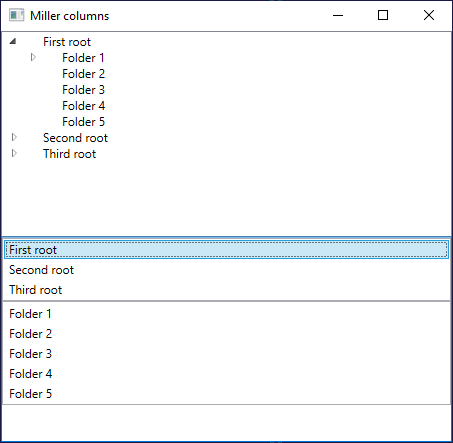This screenshot has height=443, width=453.
Task: Collapse the First root tree node arrow
Action: (13, 41)
